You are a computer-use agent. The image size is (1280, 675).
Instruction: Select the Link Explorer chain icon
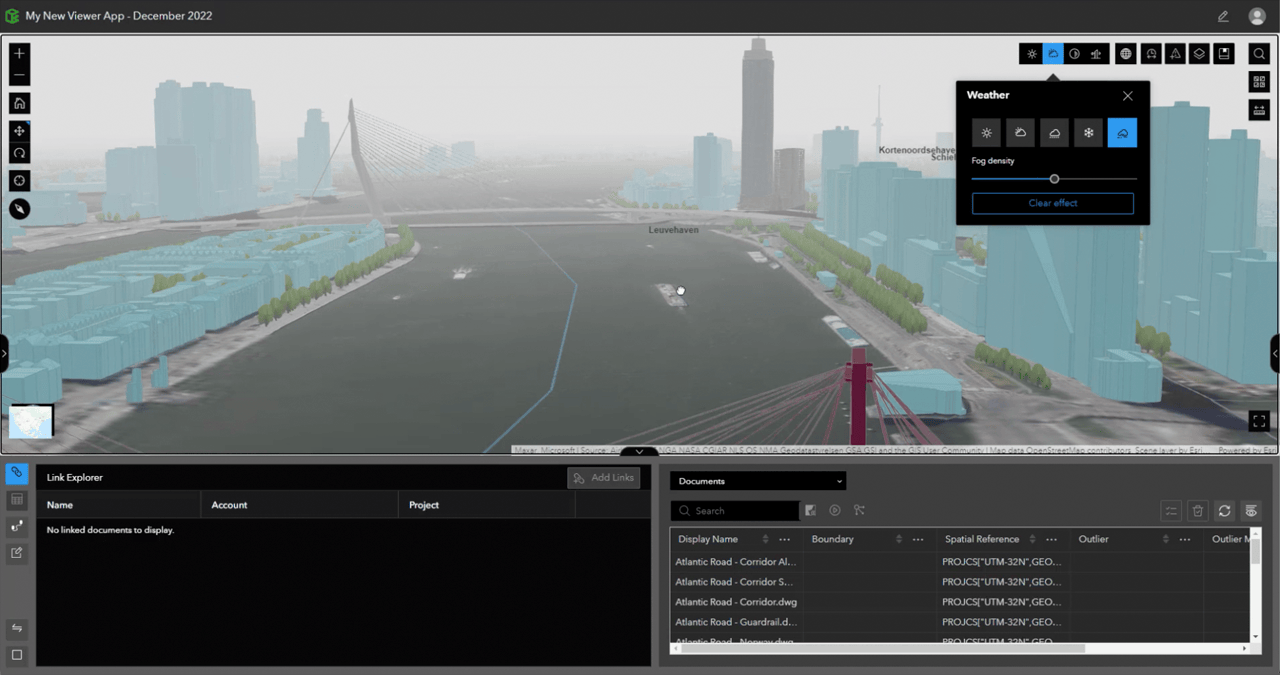tap(16, 472)
